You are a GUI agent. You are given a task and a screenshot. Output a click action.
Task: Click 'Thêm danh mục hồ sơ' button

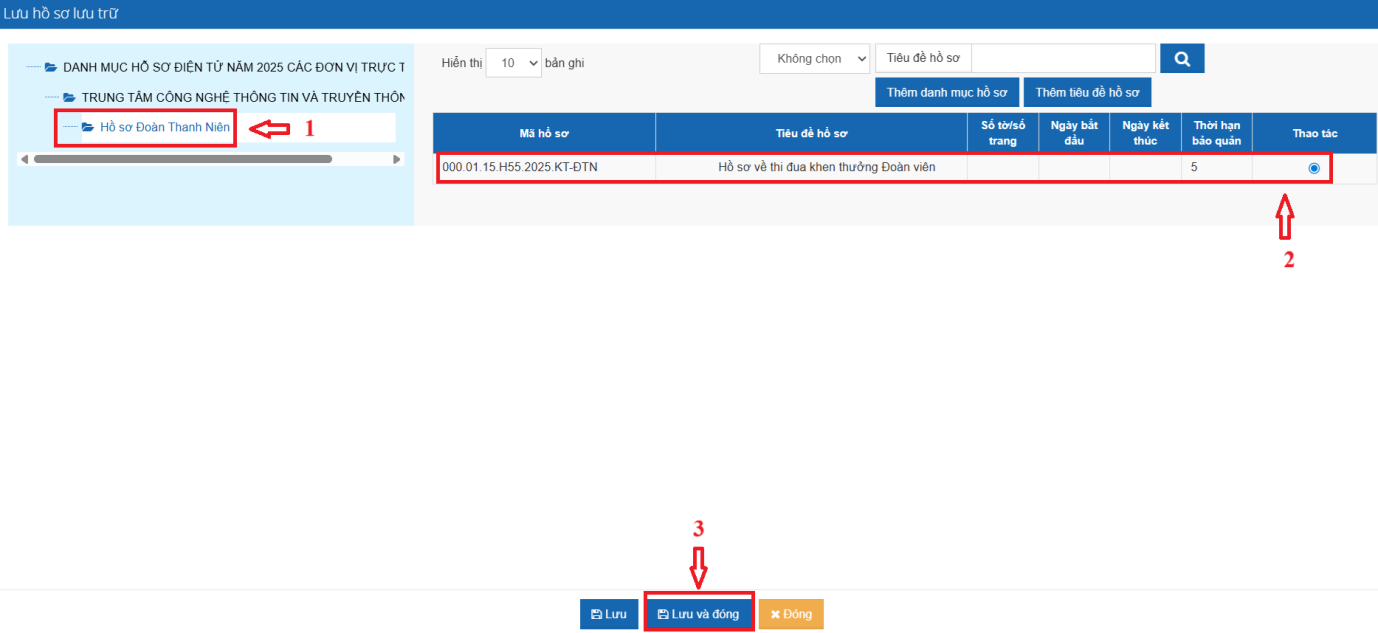(946, 92)
